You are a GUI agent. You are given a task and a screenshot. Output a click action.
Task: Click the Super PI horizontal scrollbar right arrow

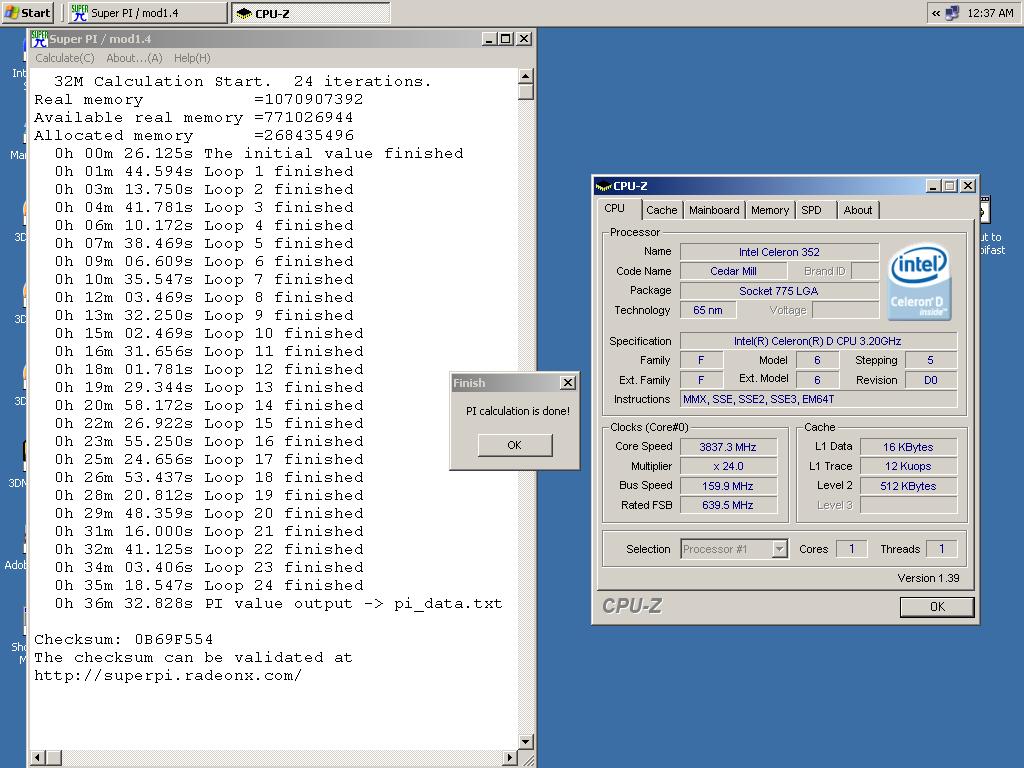tap(510, 758)
